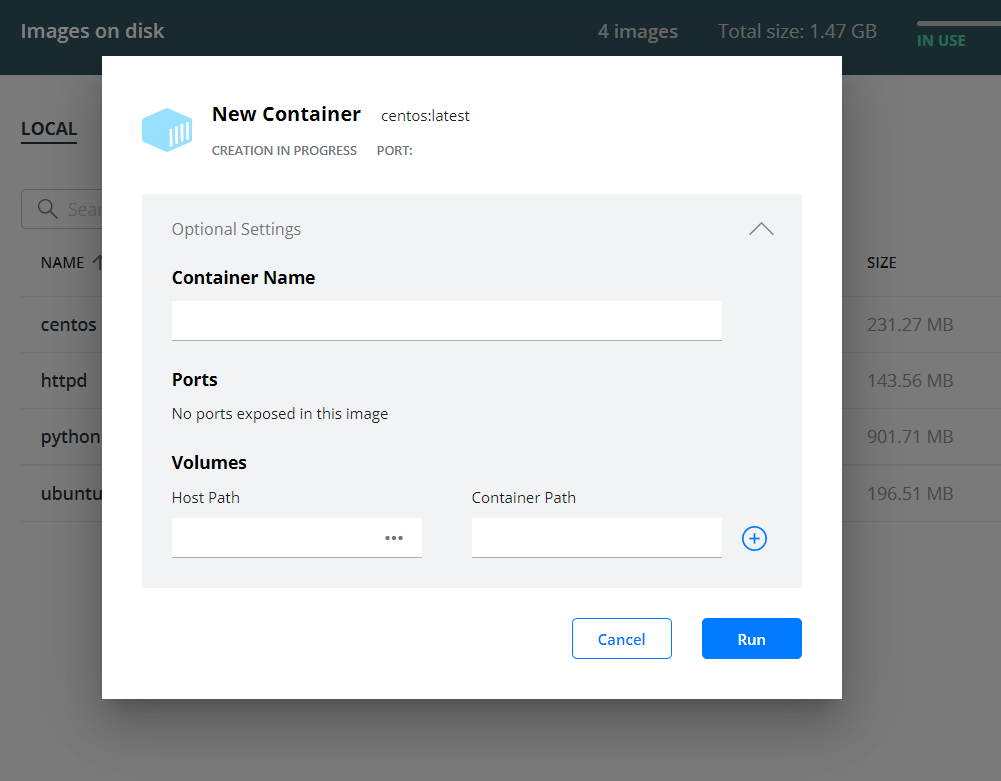Viewport: 1001px width, 781px height.
Task: Select the LOCAL tab in Images window
Action: tap(49, 129)
